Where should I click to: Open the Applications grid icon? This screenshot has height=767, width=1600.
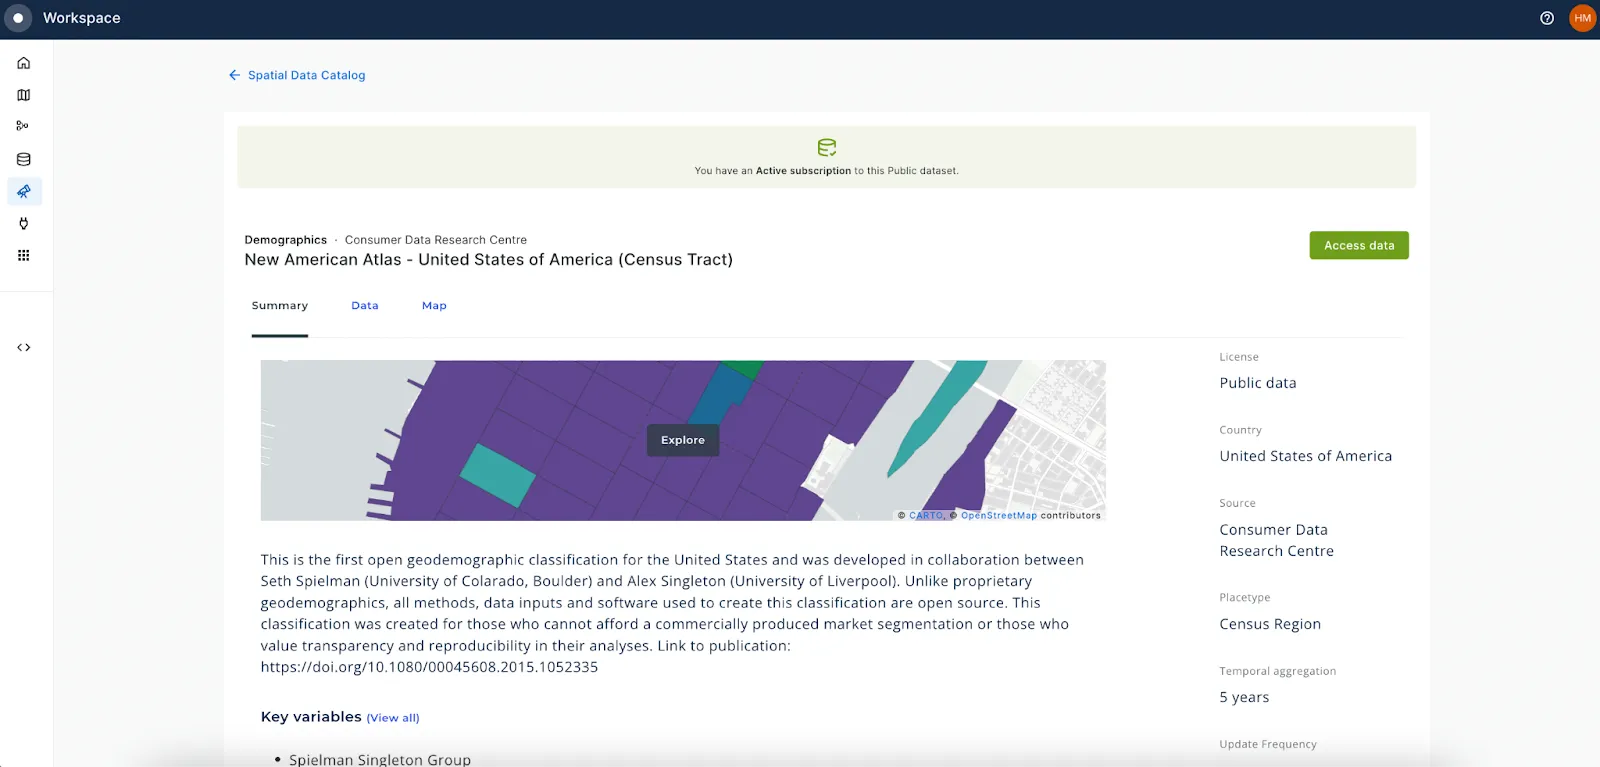(x=24, y=255)
